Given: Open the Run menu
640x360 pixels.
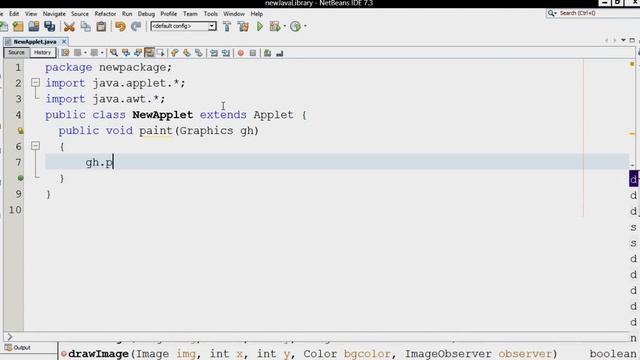Looking at the screenshot, I should coord(127,14).
